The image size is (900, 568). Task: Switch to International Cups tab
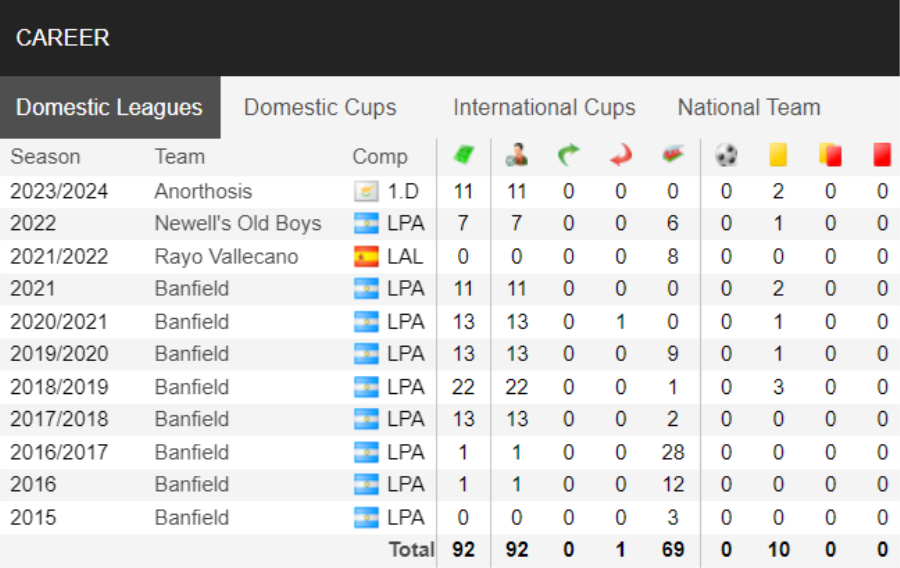coord(544,107)
